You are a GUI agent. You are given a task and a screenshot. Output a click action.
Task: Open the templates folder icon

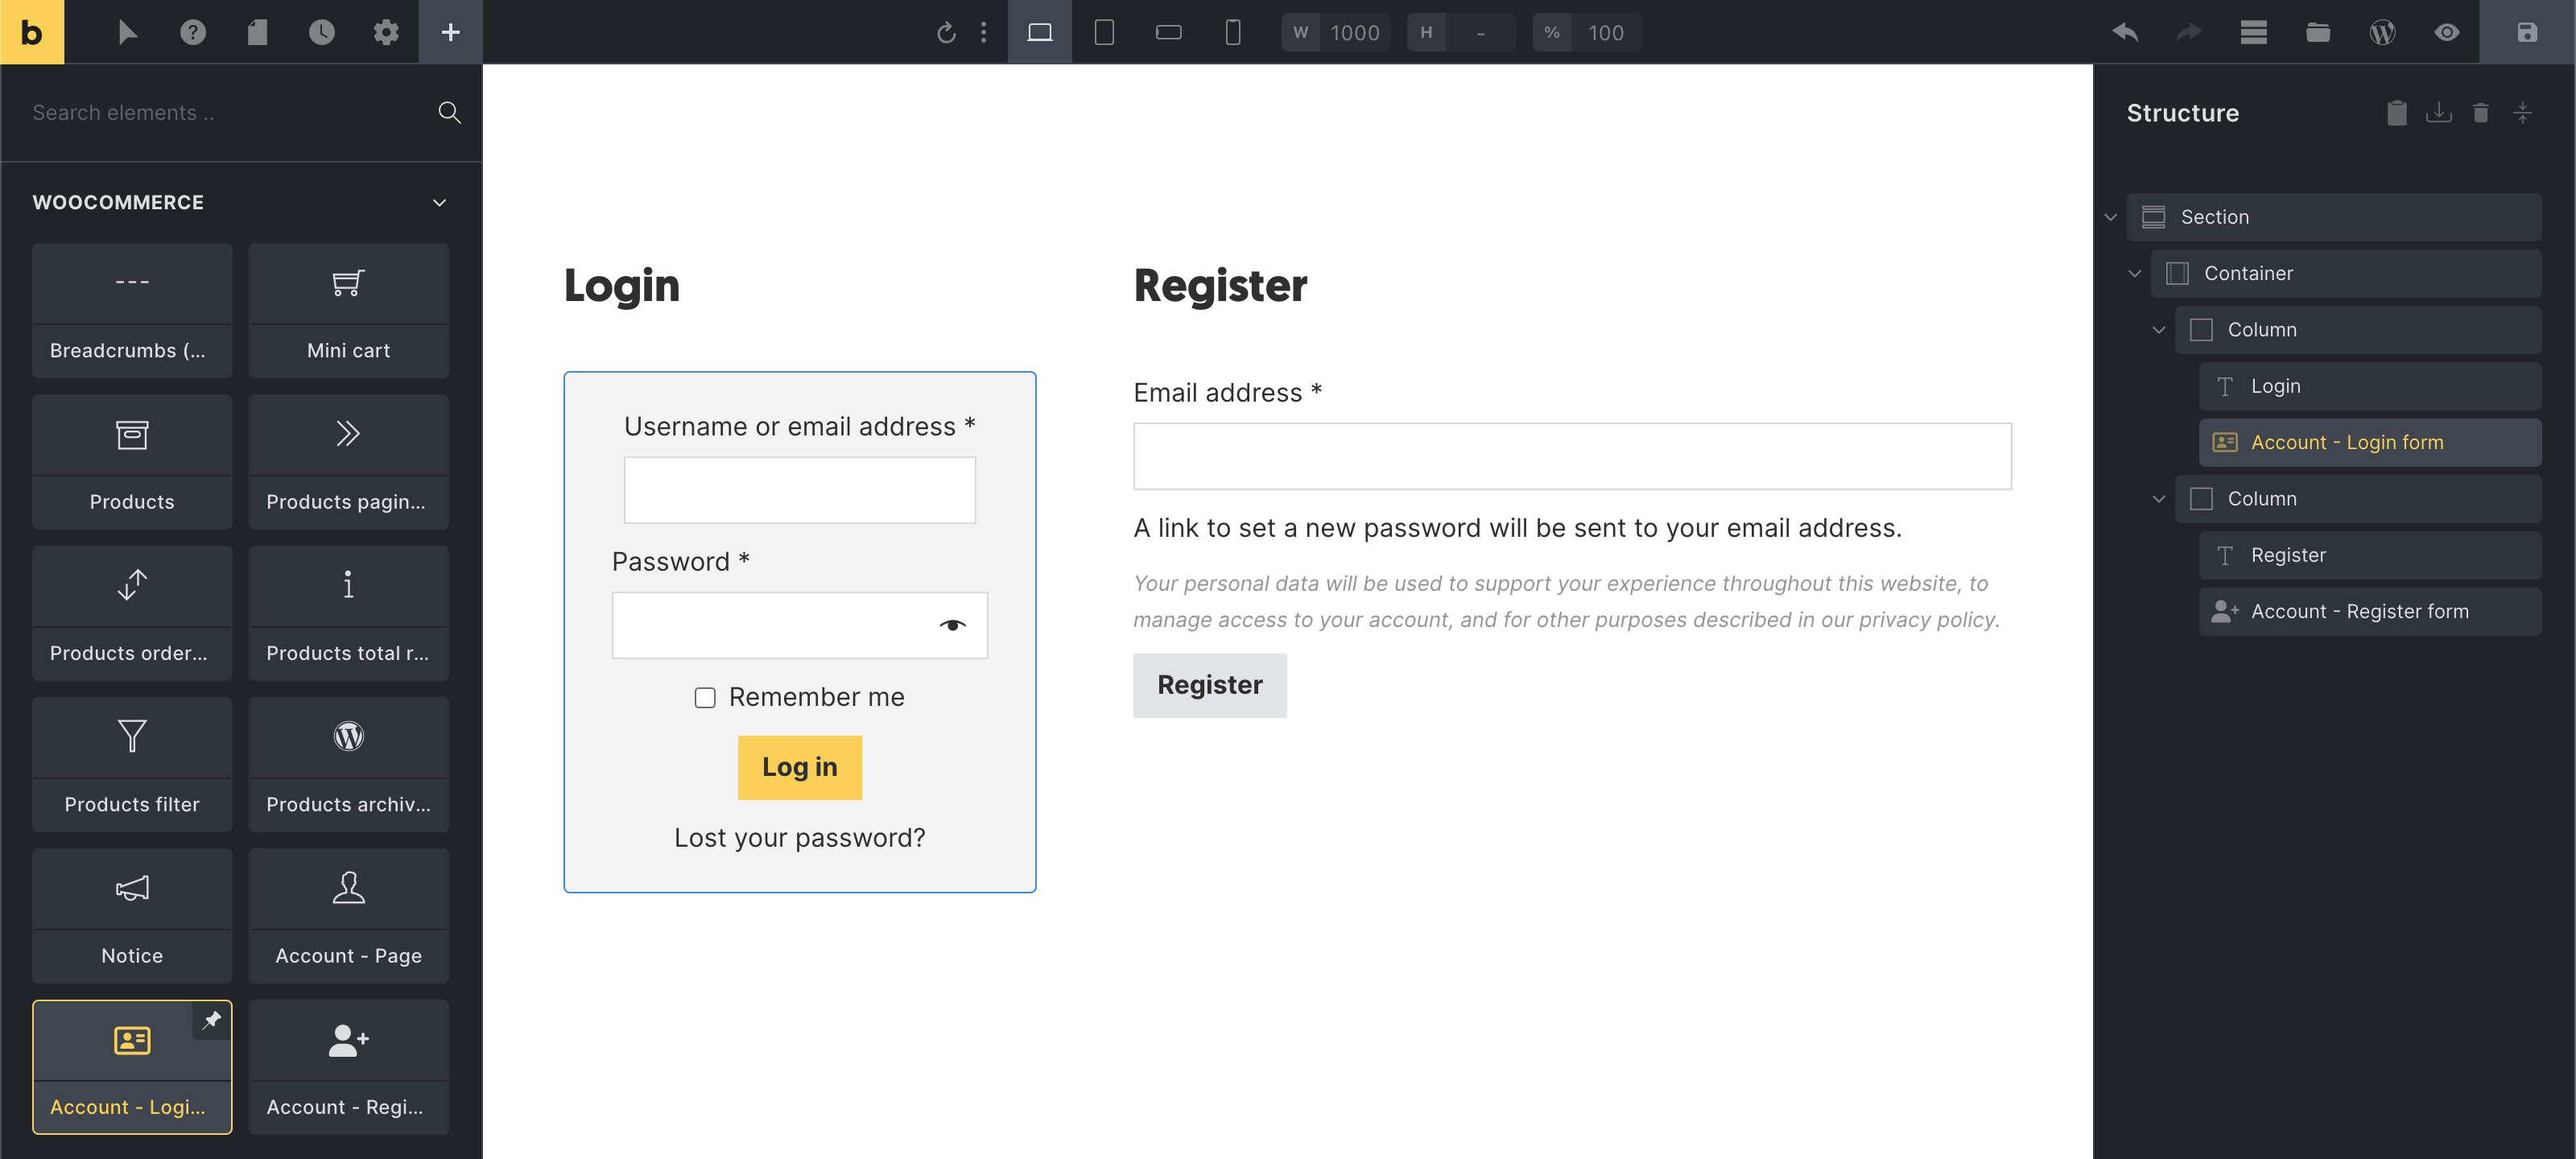2317,32
